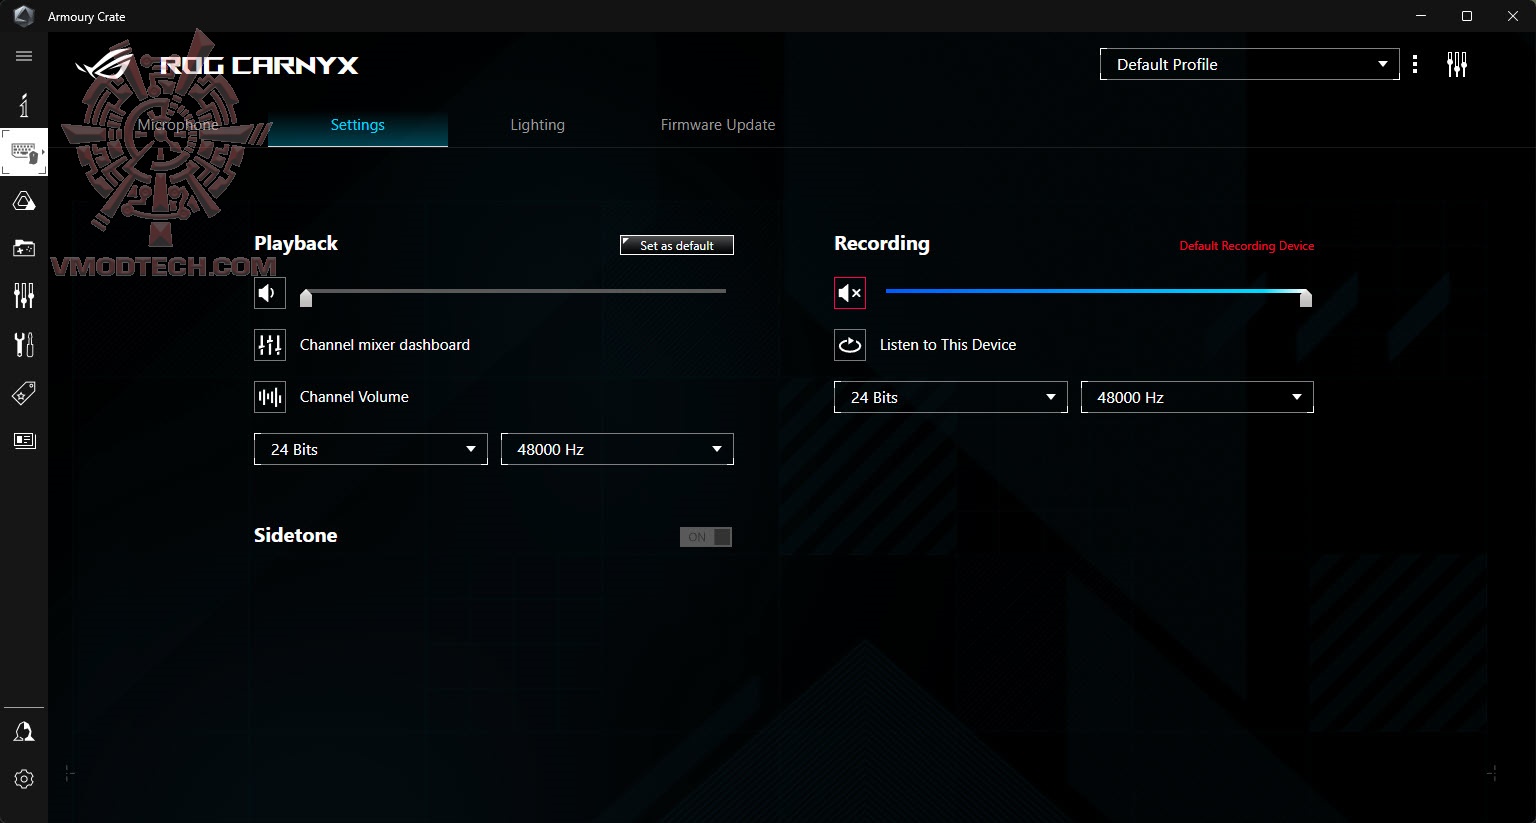Switch to the Lighting tab
This screenshot has width=1536, height=823.
tap(538, 125)
